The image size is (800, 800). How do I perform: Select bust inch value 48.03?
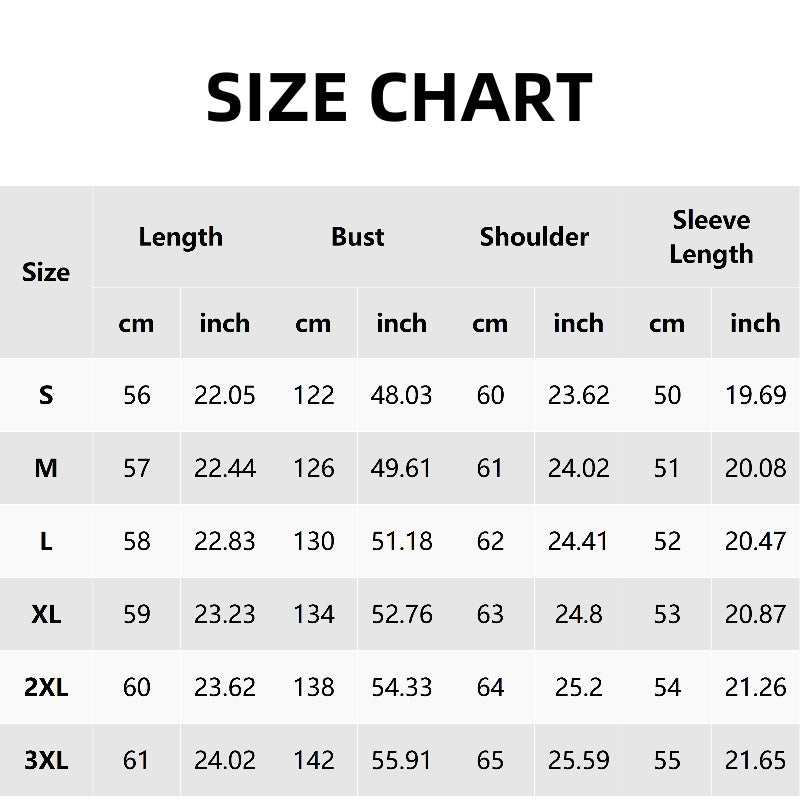[401, 395]
